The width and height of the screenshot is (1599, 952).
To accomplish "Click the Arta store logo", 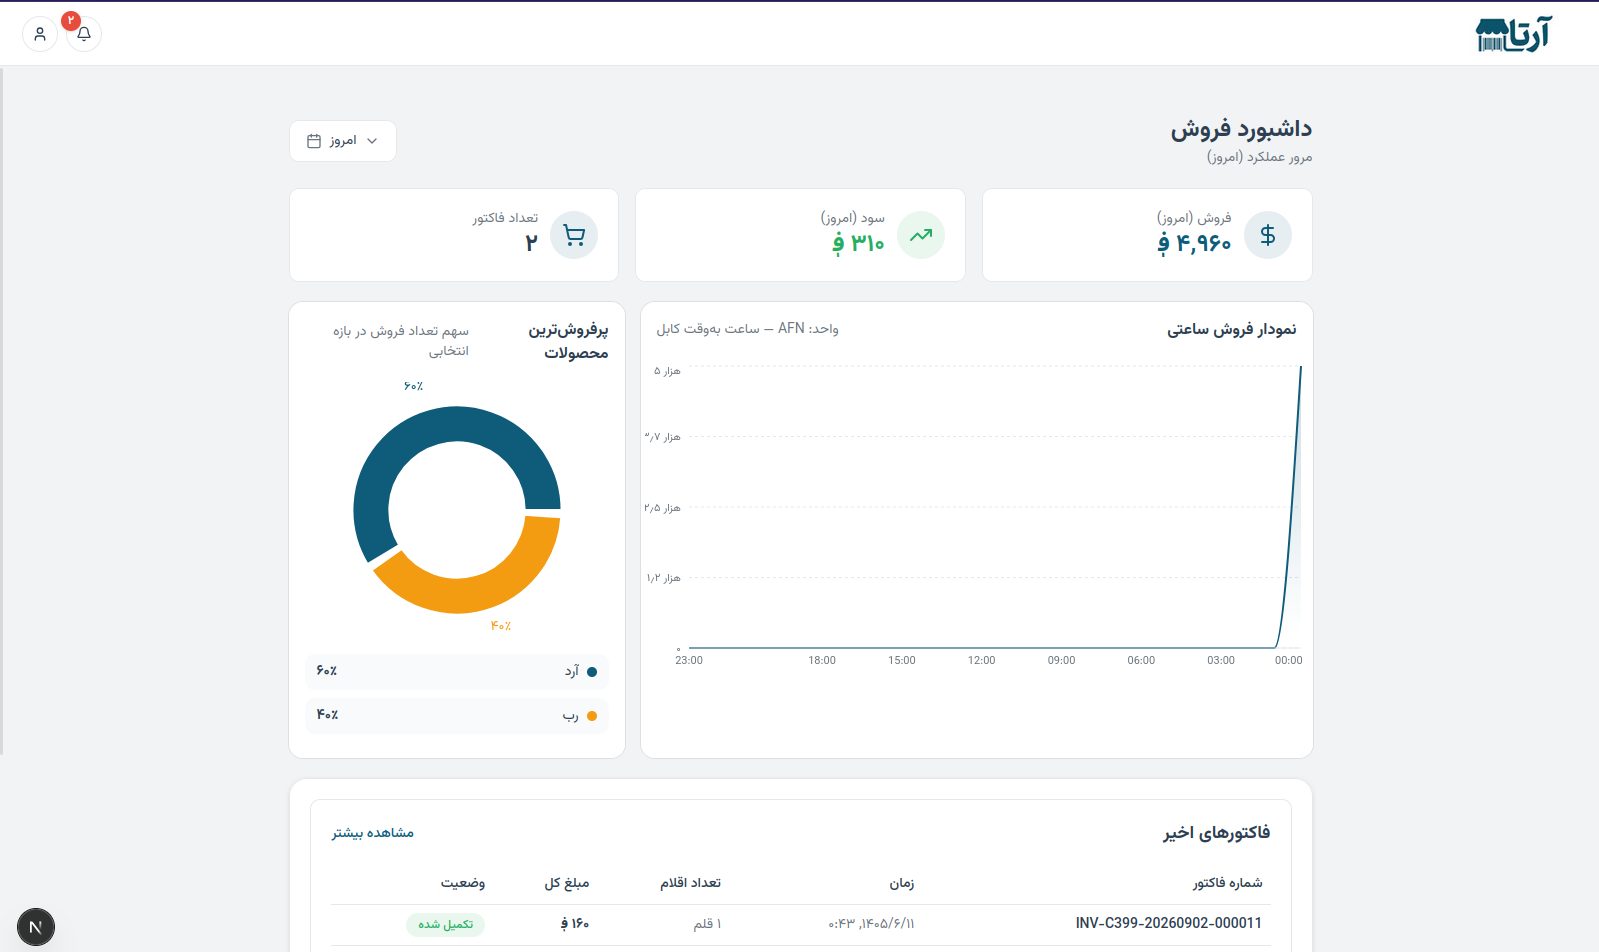I will (x=1513, y=34).
